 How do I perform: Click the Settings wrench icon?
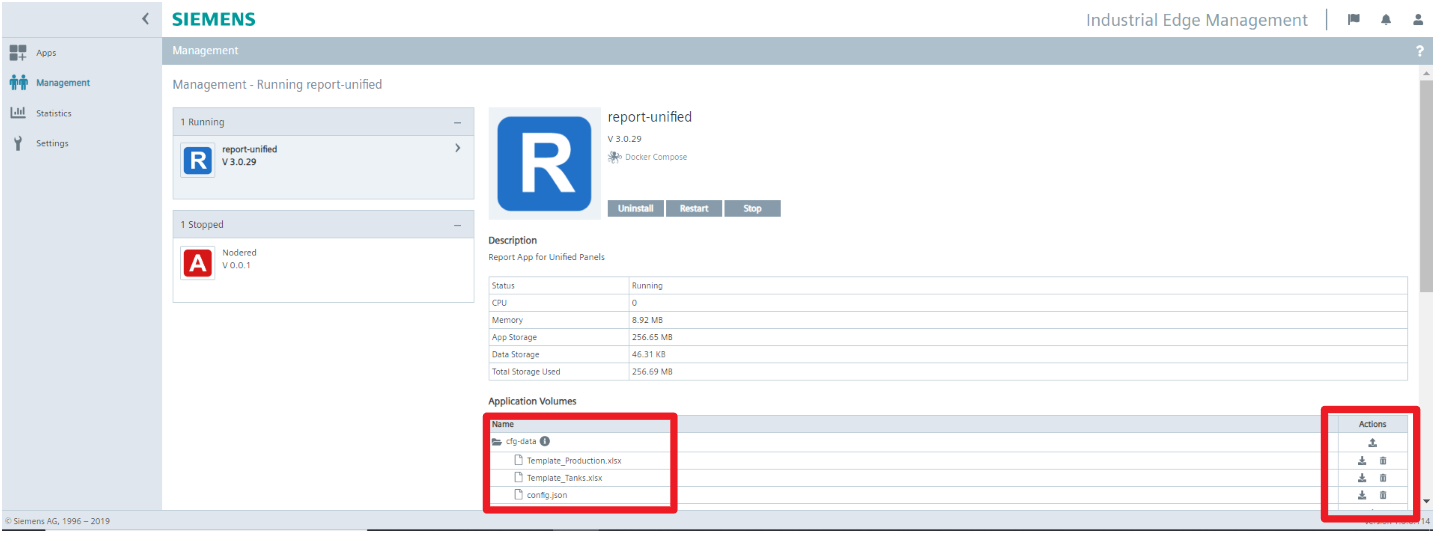18,143
